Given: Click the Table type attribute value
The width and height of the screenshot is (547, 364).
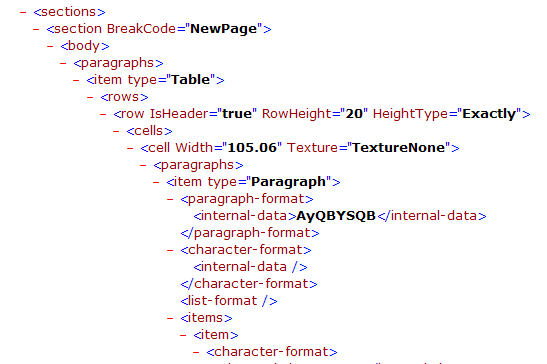Looking at the screenshot, I should click(190, 80).
